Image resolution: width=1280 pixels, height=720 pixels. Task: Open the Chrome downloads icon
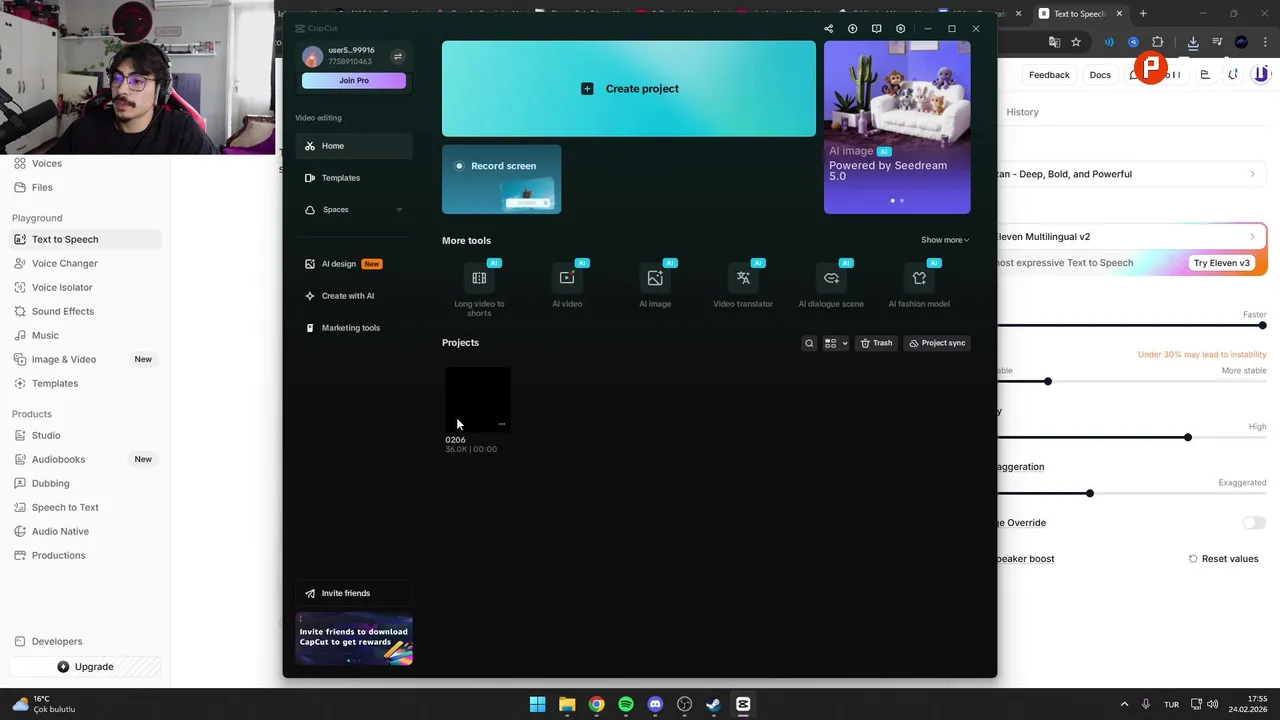[1193, 42]
